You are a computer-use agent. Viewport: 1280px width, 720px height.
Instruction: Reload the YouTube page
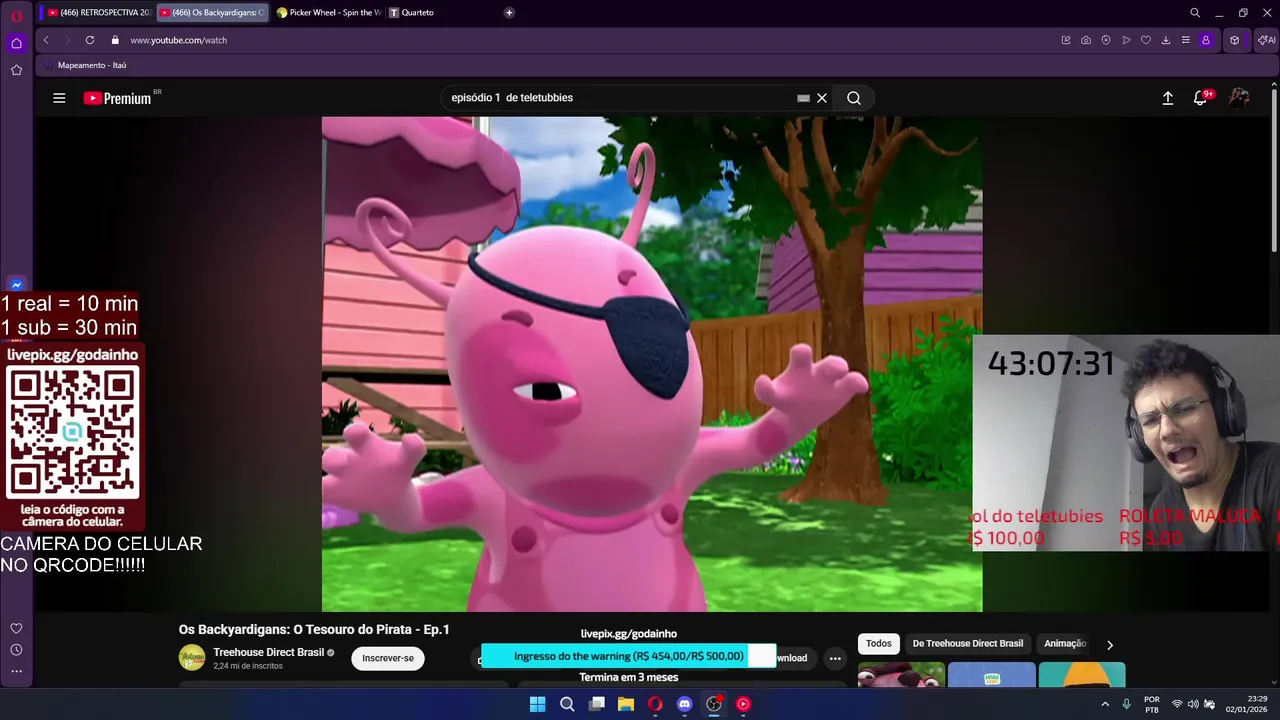(90, 40)
